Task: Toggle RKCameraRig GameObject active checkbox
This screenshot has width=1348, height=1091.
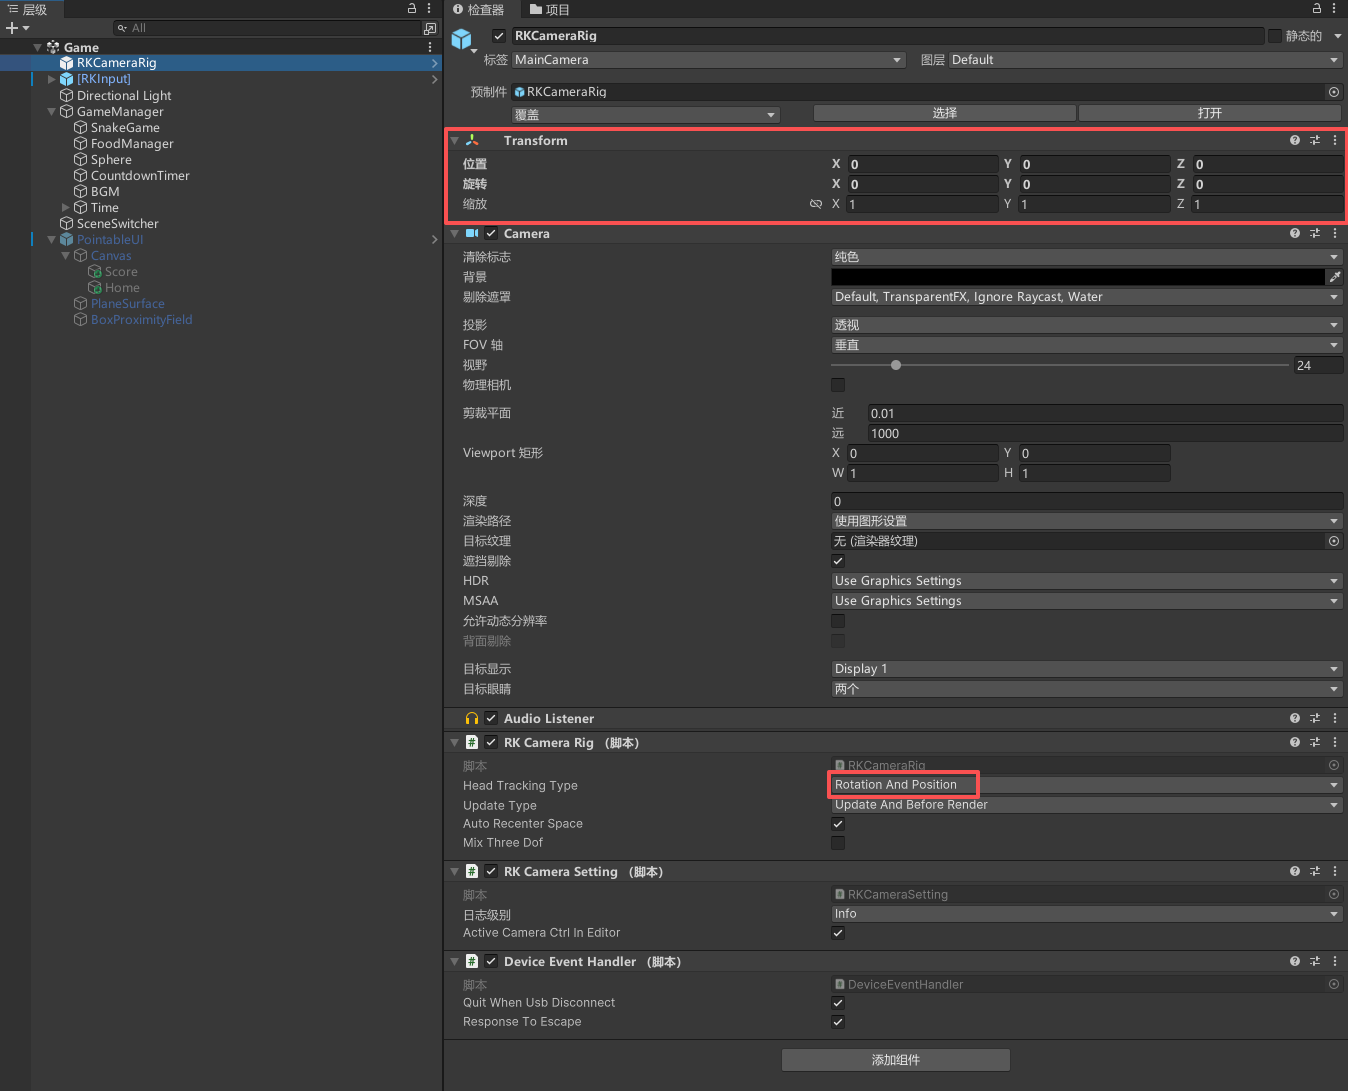Action: 499,36
